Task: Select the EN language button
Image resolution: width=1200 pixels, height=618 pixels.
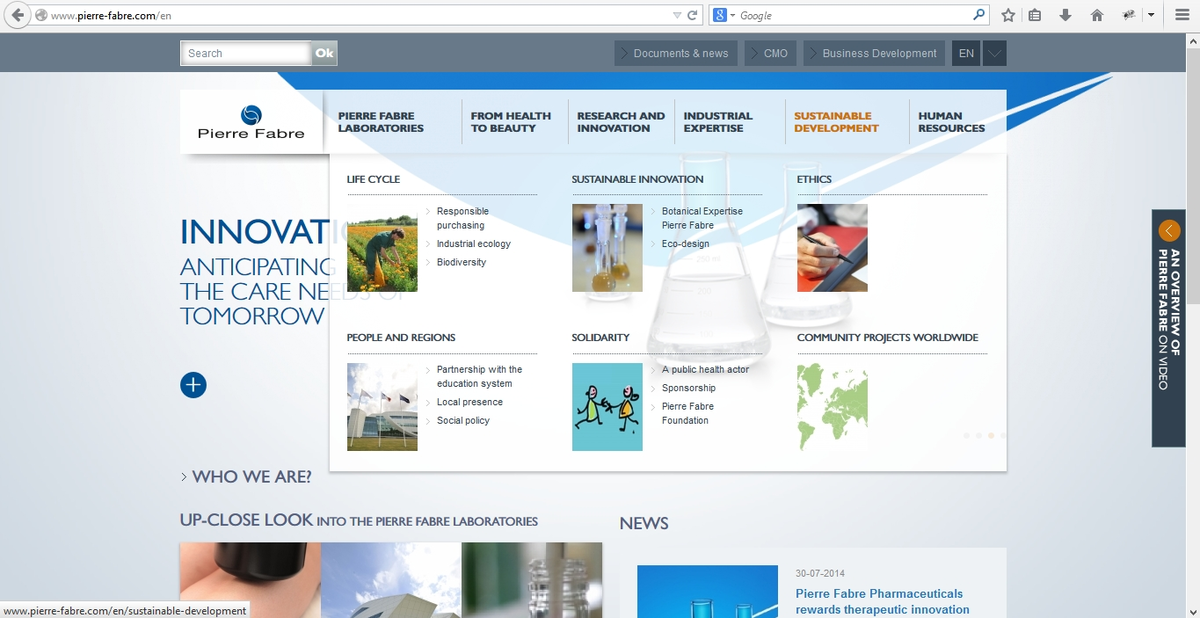Action: tap(966, 53)
